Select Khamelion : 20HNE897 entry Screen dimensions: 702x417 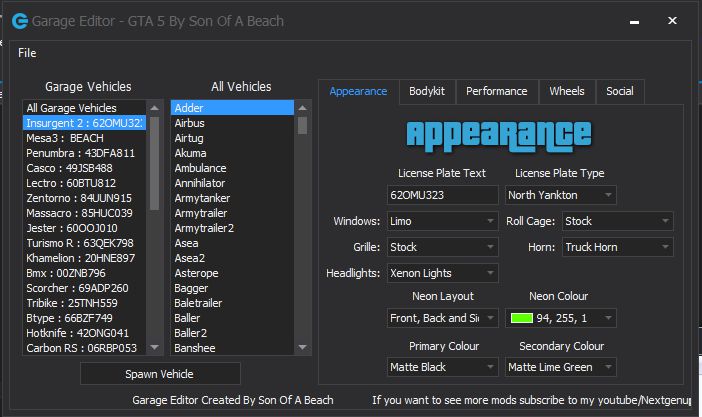[84, 258]
